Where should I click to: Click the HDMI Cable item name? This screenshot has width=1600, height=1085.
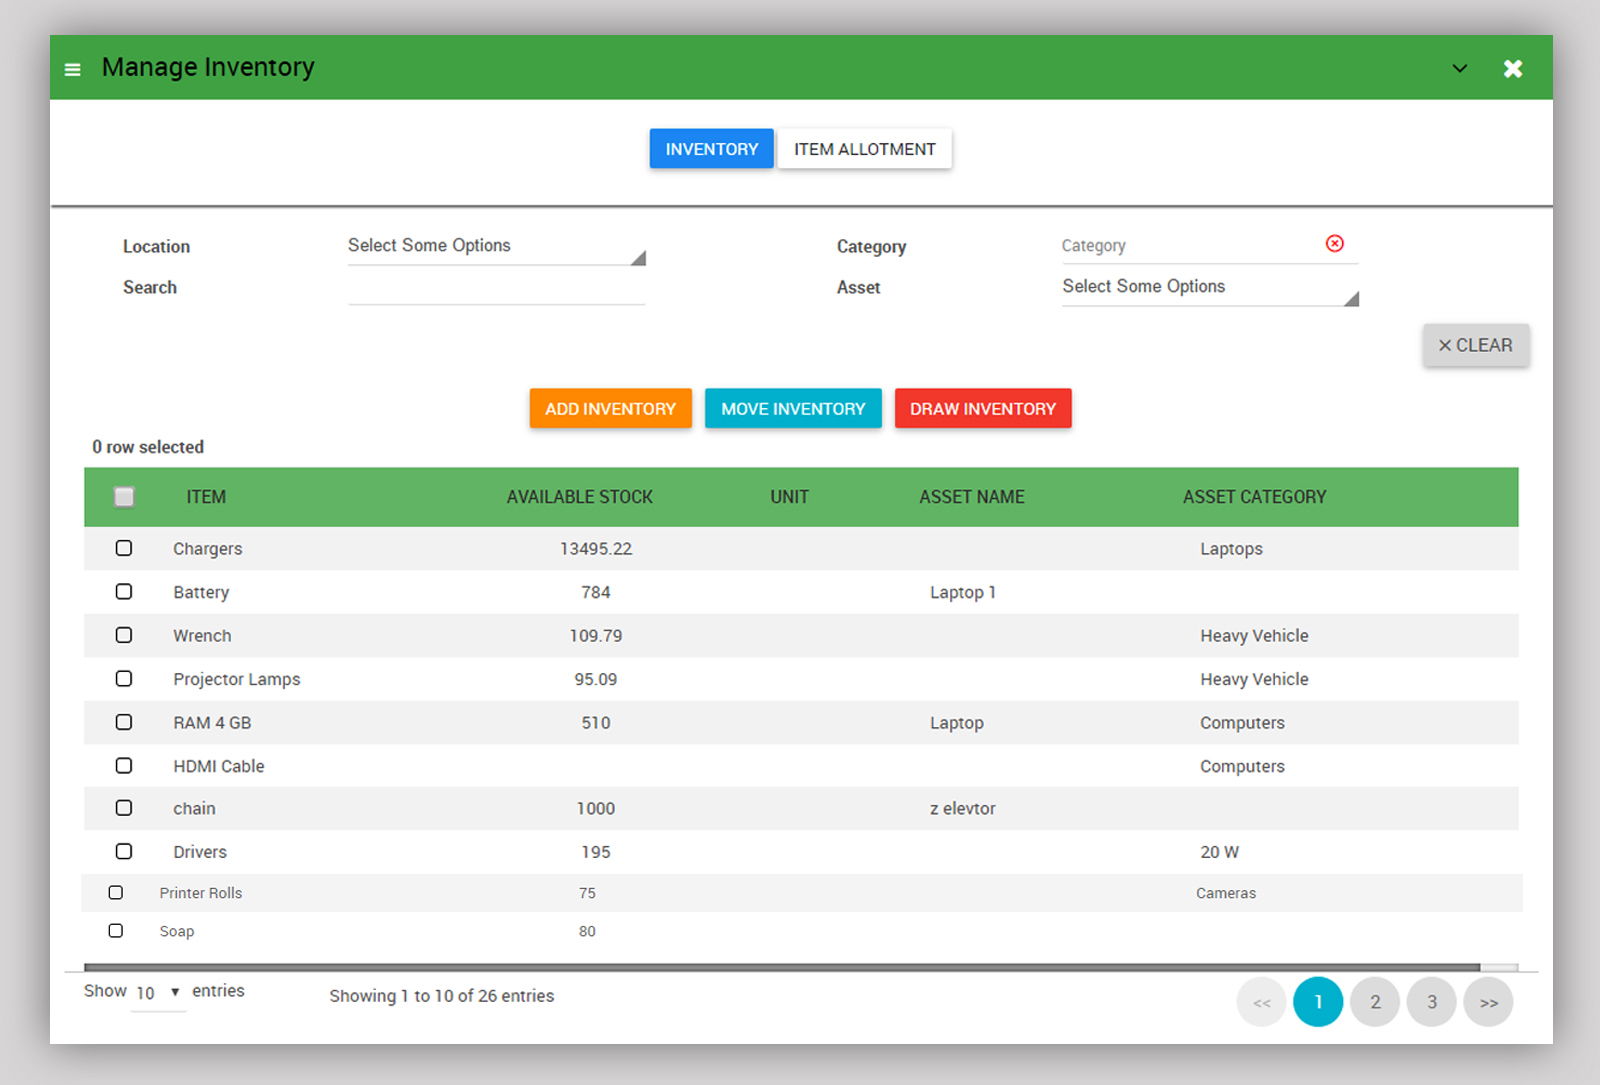click(x=218, y=766)
